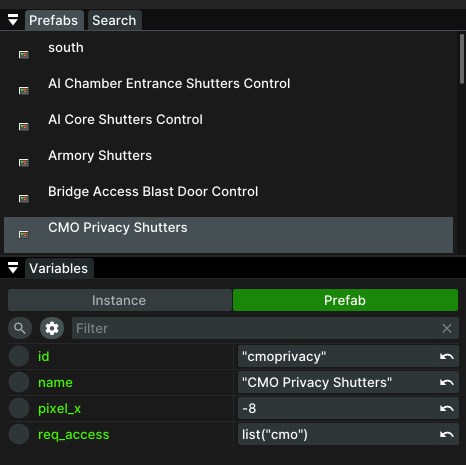Reset the req_access value with undo arrow
466x465 pixels.
click(447, 434)
